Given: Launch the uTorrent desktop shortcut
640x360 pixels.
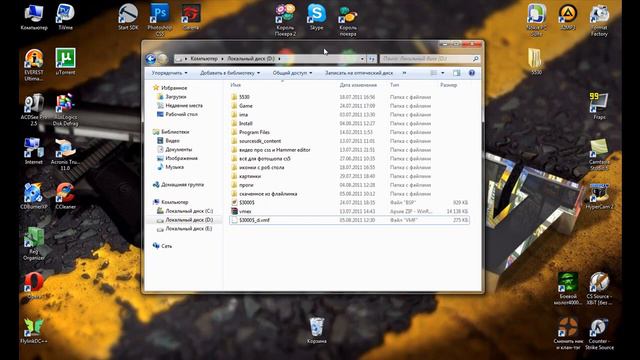Looking at the screenshot, I should 65,62.
